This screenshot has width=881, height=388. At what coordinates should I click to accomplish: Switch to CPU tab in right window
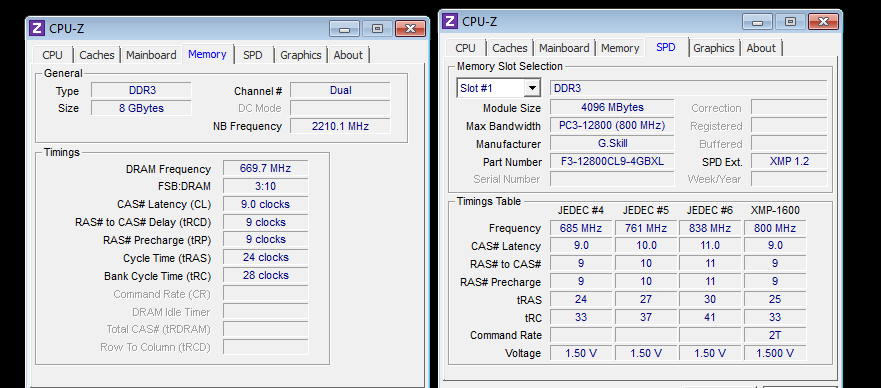click(465, 48)
